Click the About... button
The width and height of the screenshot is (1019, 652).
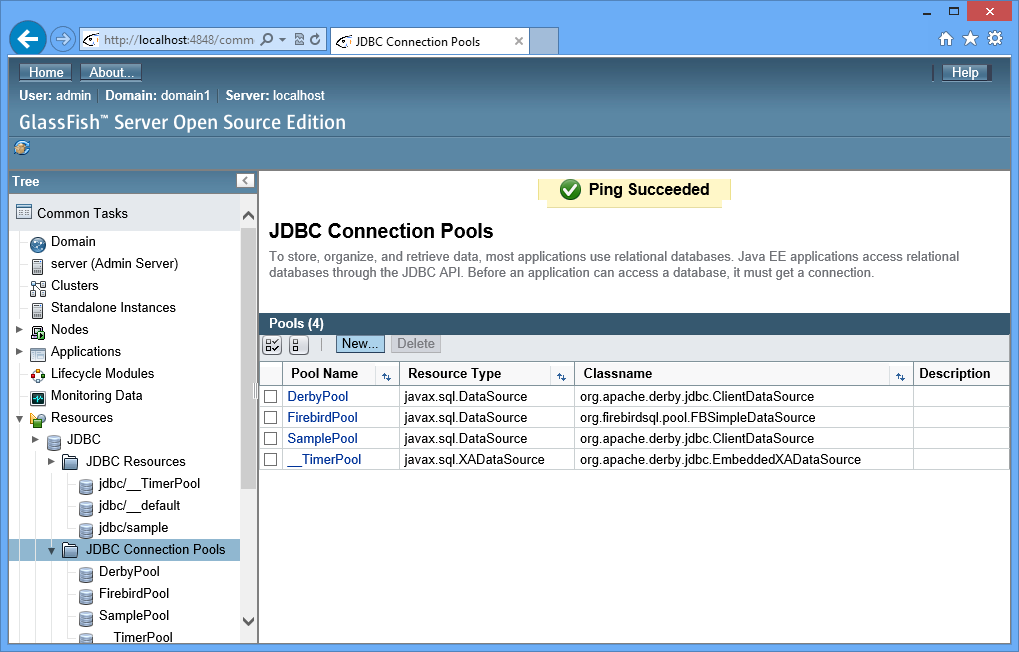coord(111,72)
